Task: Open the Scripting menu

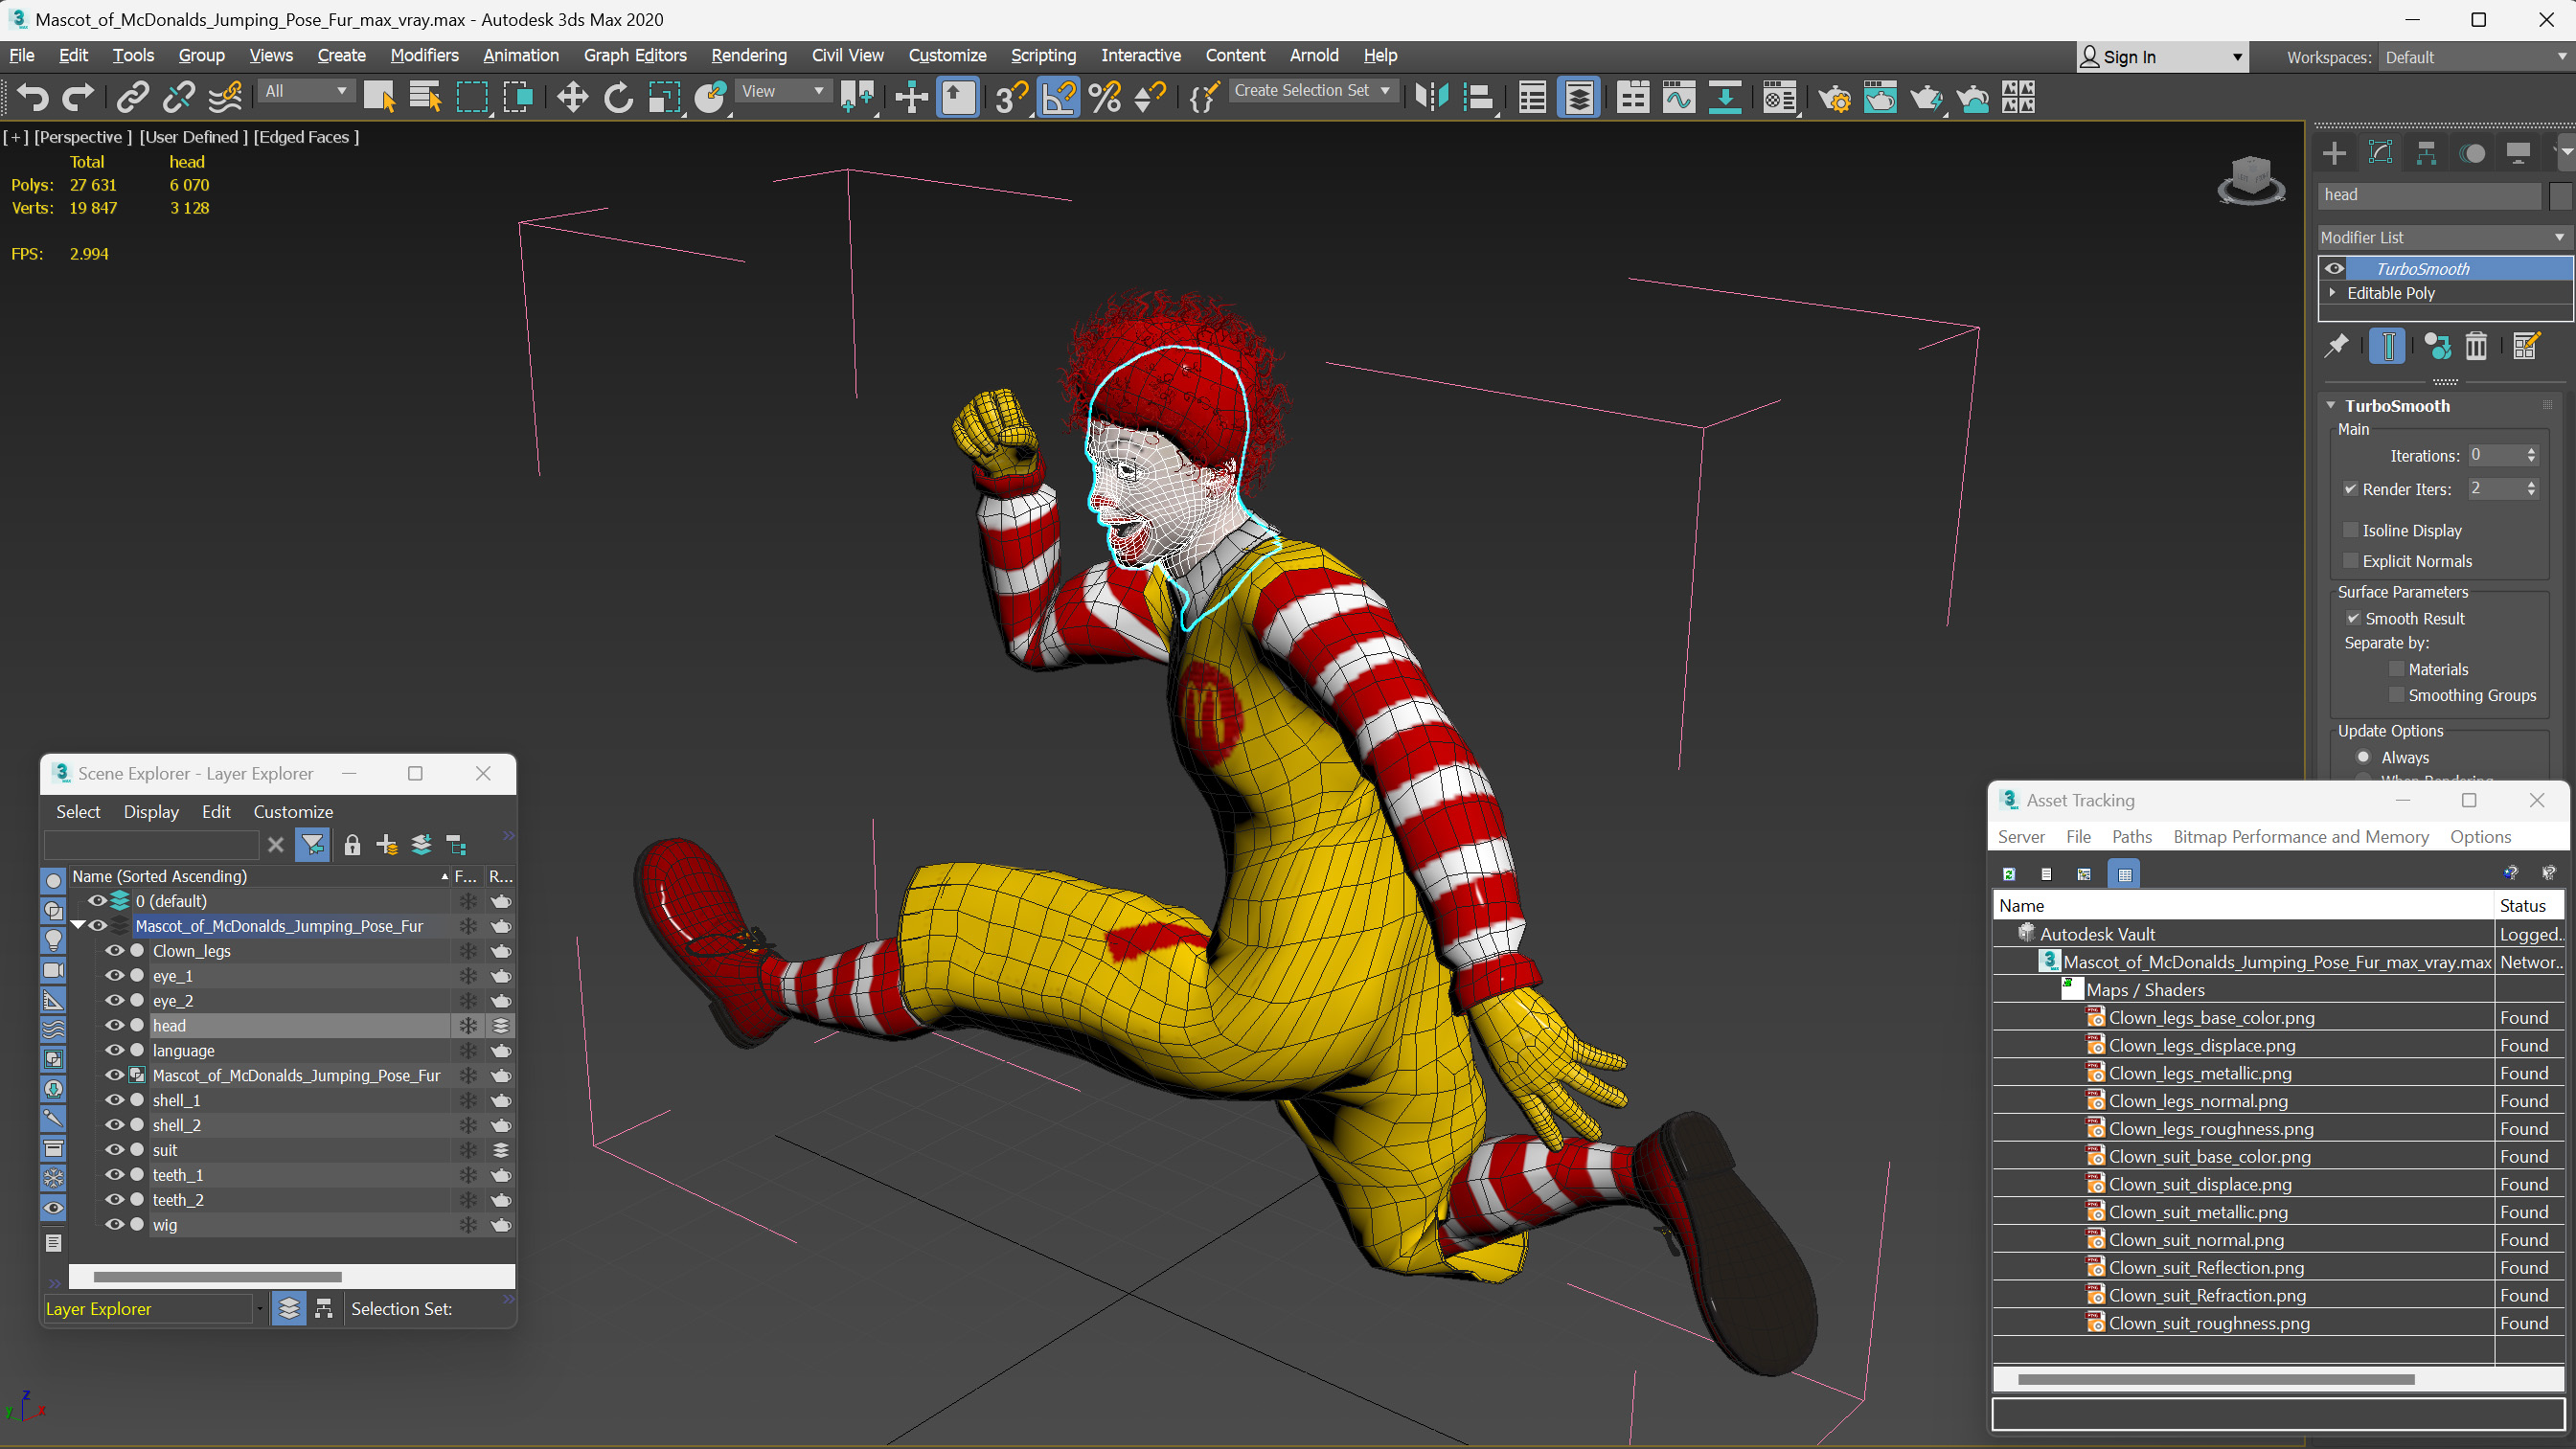Action: (1043, 55)
